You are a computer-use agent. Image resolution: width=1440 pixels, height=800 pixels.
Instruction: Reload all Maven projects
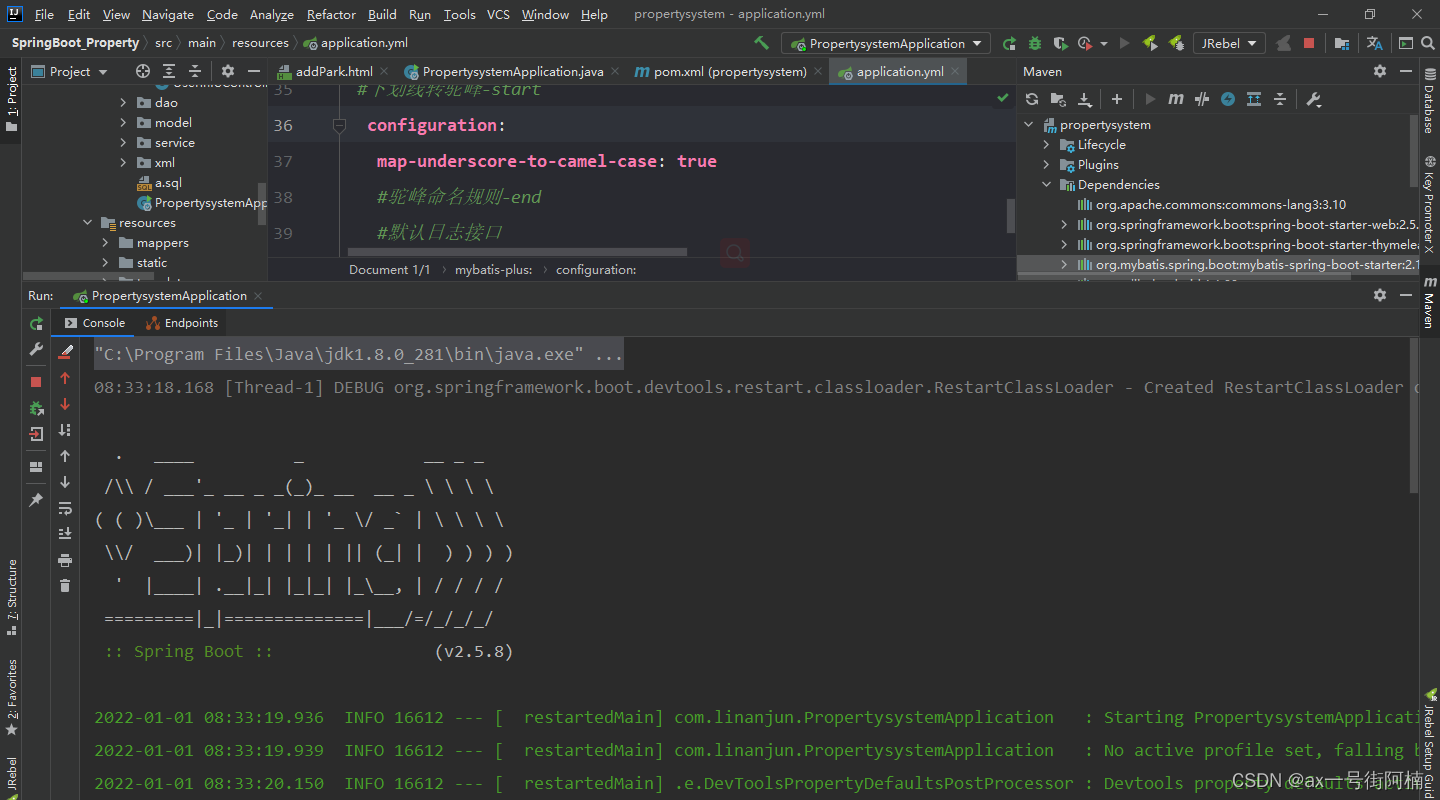tap(1032, 99)
